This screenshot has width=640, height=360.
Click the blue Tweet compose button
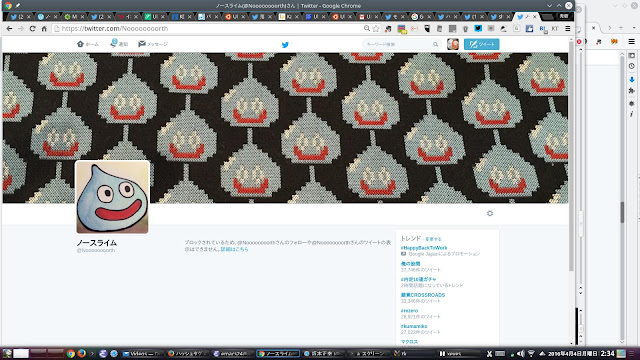(482, 44)
